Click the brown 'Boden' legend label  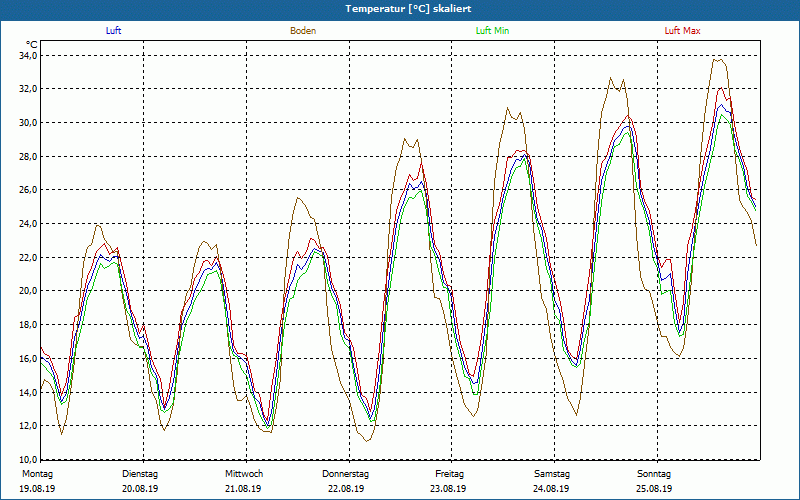point(303,31)
